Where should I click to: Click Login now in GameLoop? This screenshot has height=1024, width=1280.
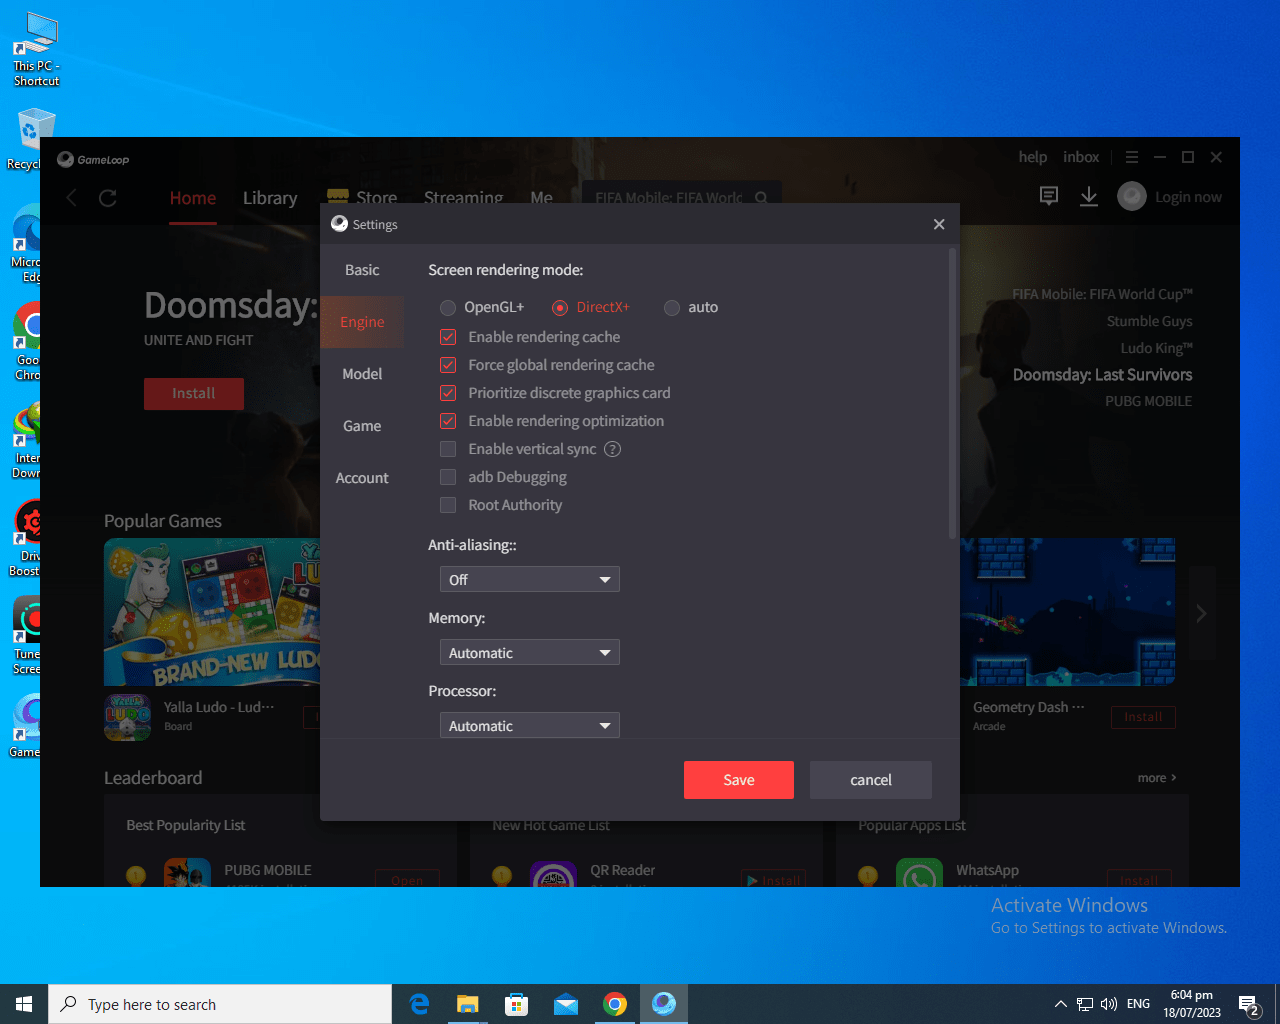click(x=1188, y=197)
